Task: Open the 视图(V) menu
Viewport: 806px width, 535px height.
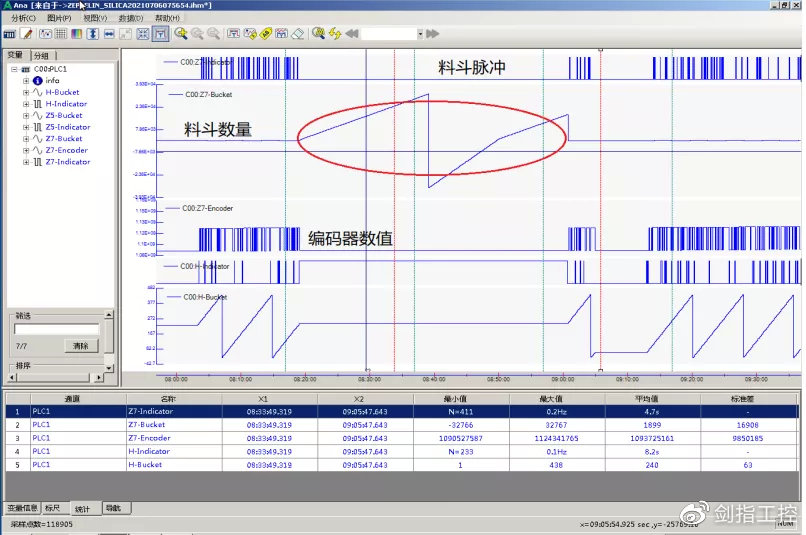Action: tap(95, 18)
